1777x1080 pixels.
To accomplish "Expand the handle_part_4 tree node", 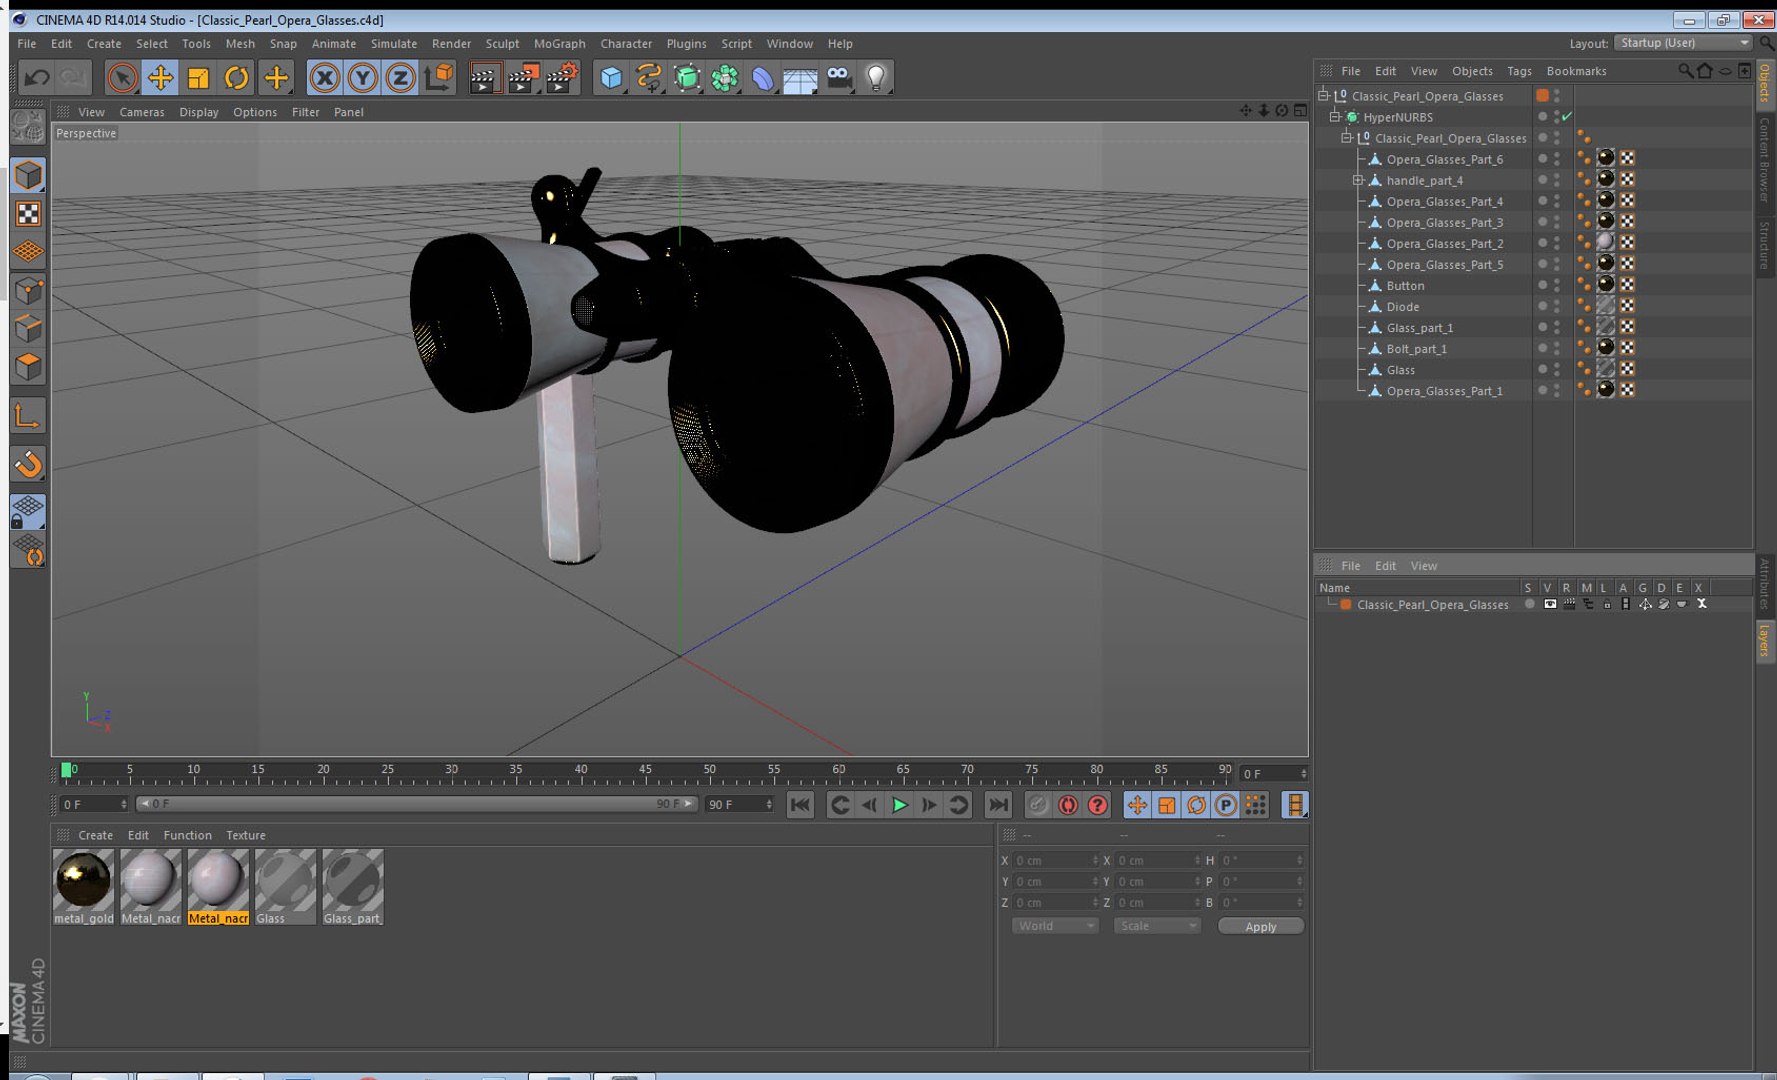I will tap(1358, 181).
